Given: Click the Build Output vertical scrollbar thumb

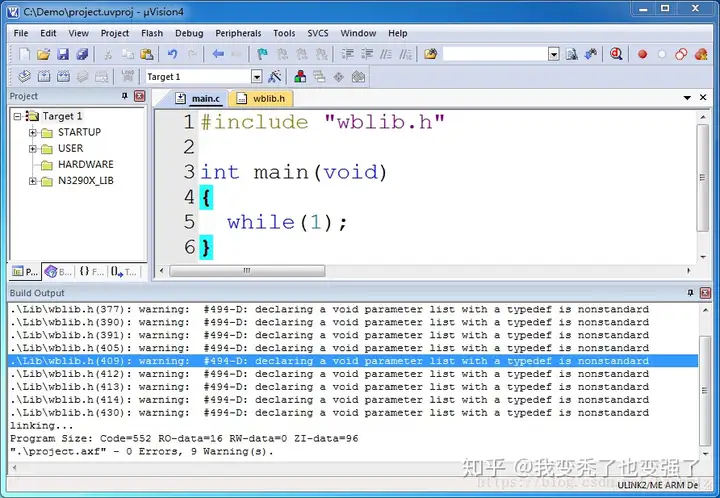Looking at the screenshot, I should coord(705,391).
